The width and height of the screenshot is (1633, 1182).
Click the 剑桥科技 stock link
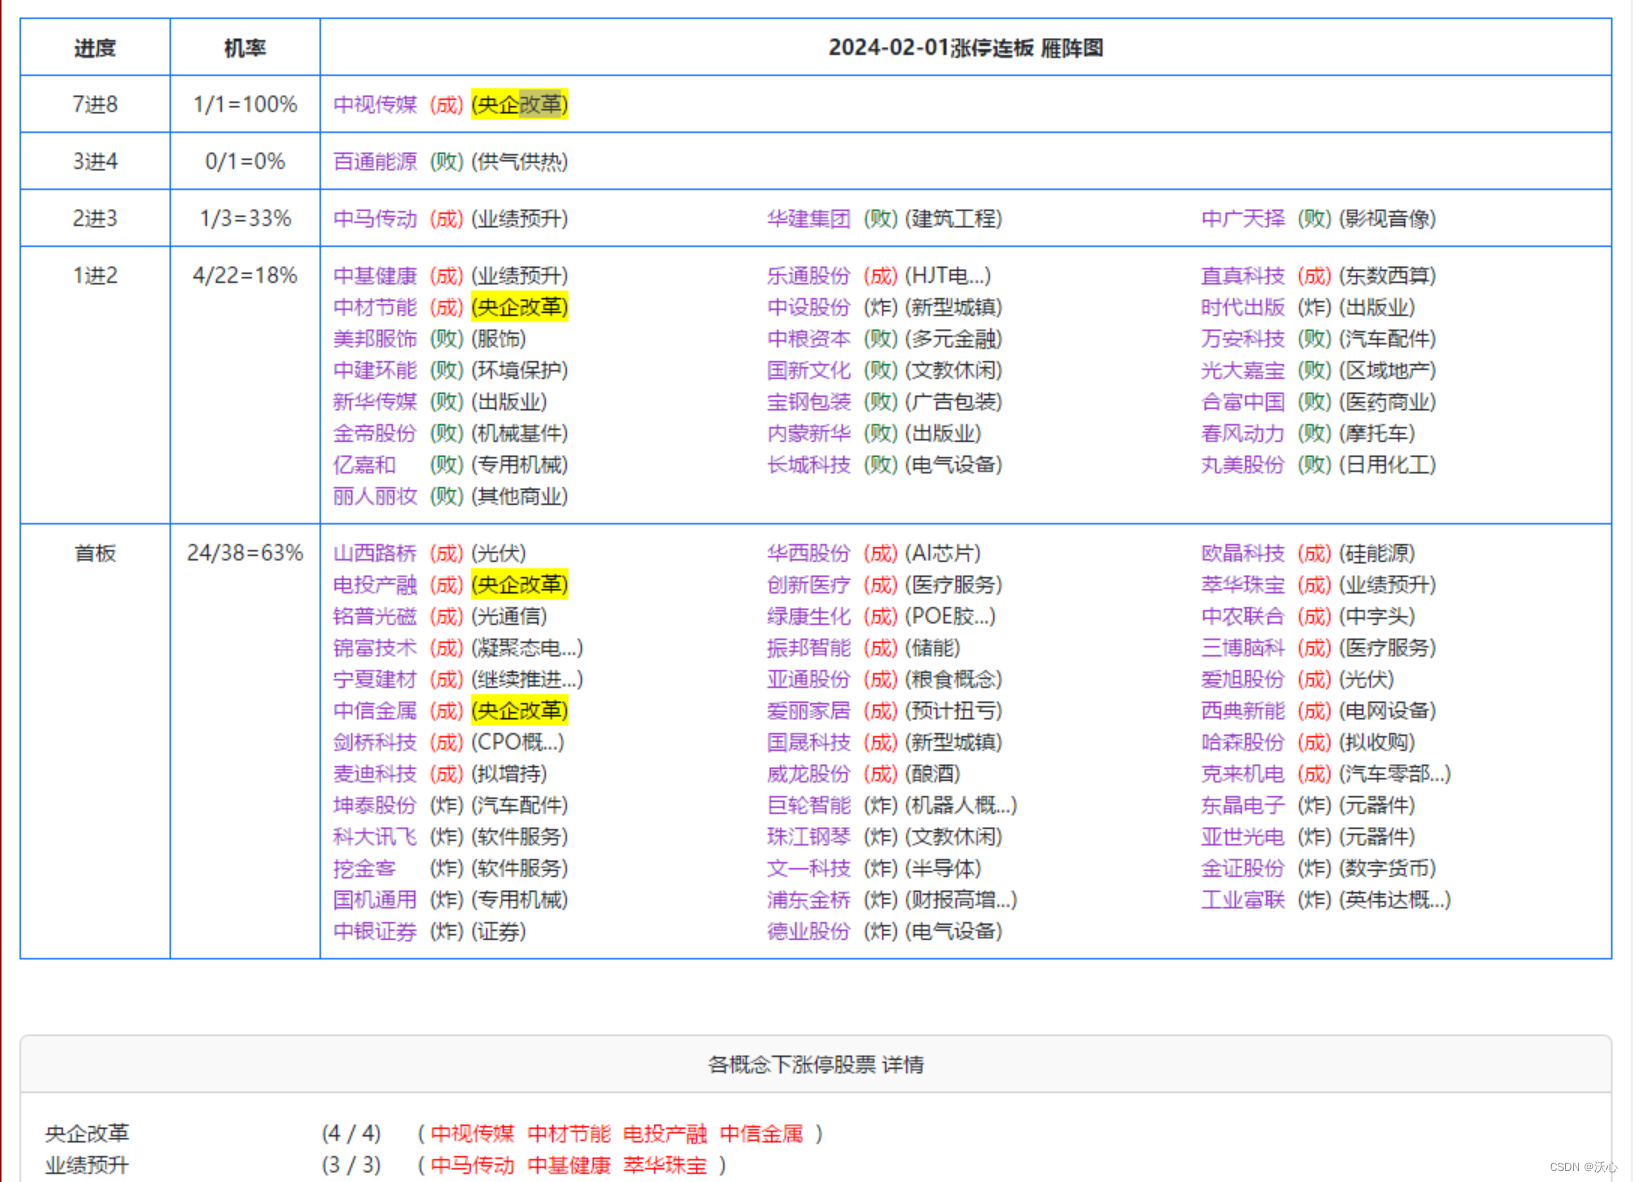(x=375, y=742)
